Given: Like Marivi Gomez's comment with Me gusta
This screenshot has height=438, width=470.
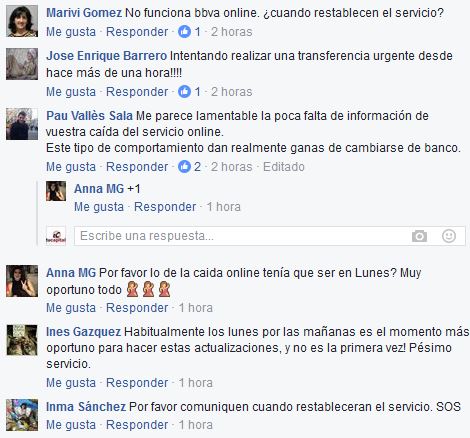Looking at the screenshot, I should coord(71,32).
